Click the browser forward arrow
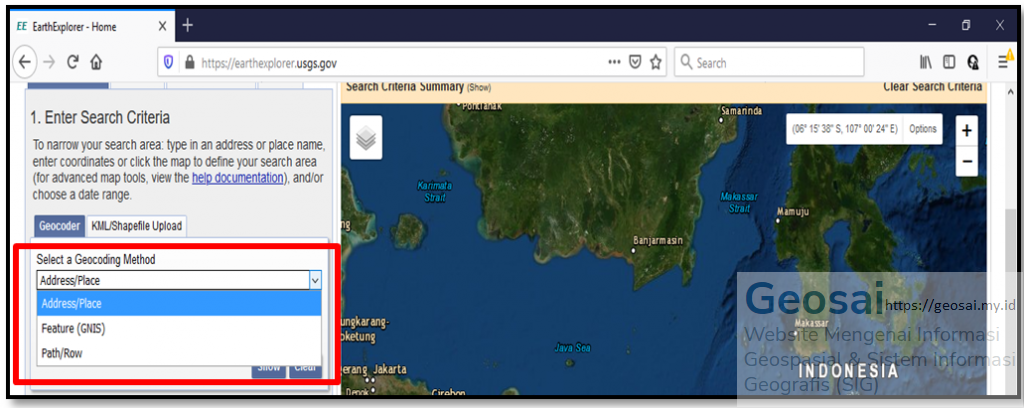This screenshot has width=1024, height=408. (49, 63)
